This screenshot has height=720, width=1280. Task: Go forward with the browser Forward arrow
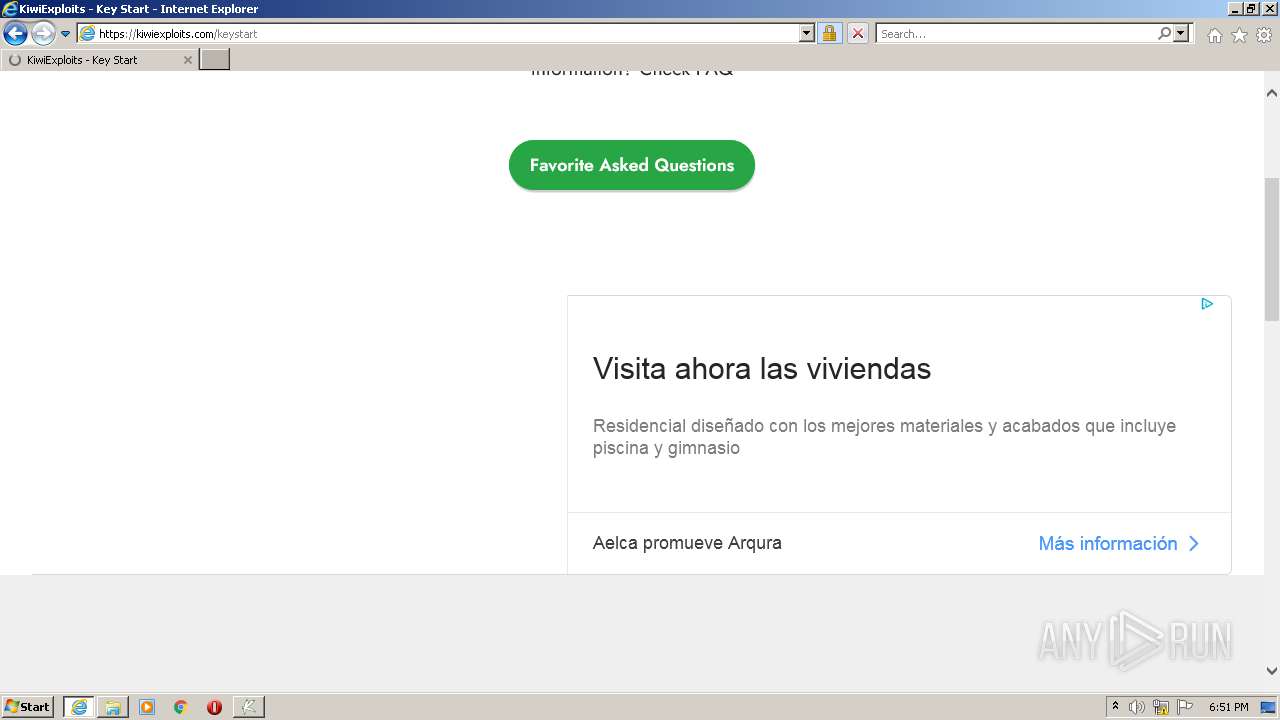pos(43,34)
